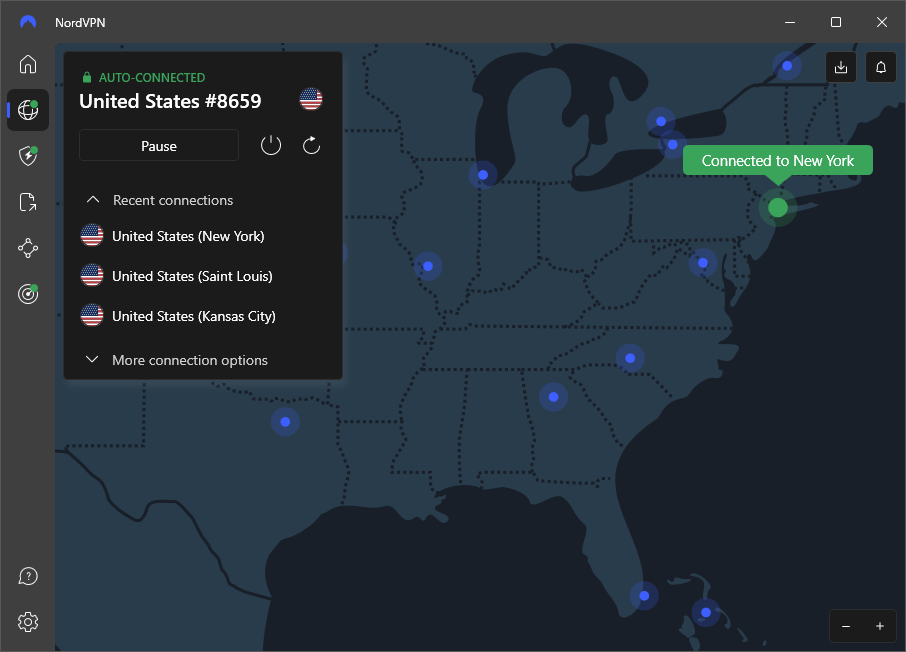Click the download icon at top right
This screenshot has width=906, height=652.
pyautogui.click(x=841, y=67)
